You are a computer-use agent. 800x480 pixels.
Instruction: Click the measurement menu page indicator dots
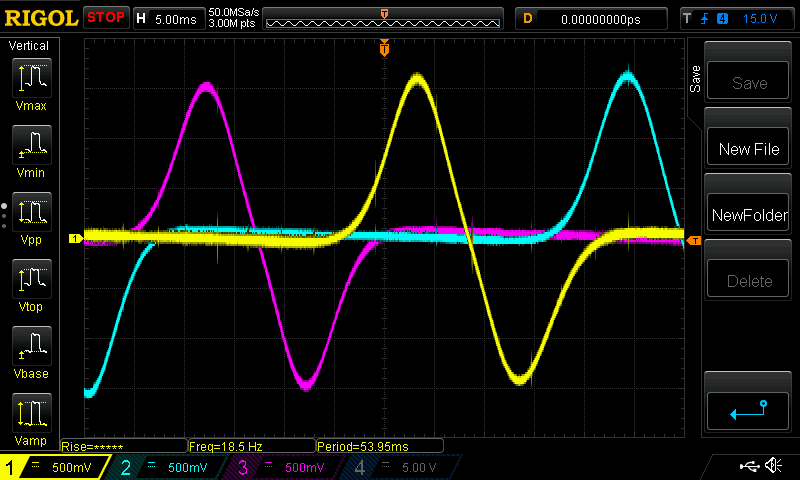[x=4, y=216]
